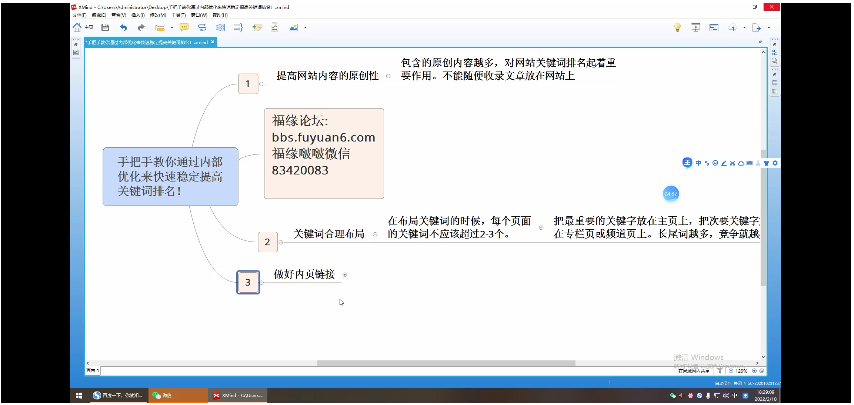Click the 关键词合理布局 topic
The height and width of the screenshot is (405, 854).
(x=328, y=234)
